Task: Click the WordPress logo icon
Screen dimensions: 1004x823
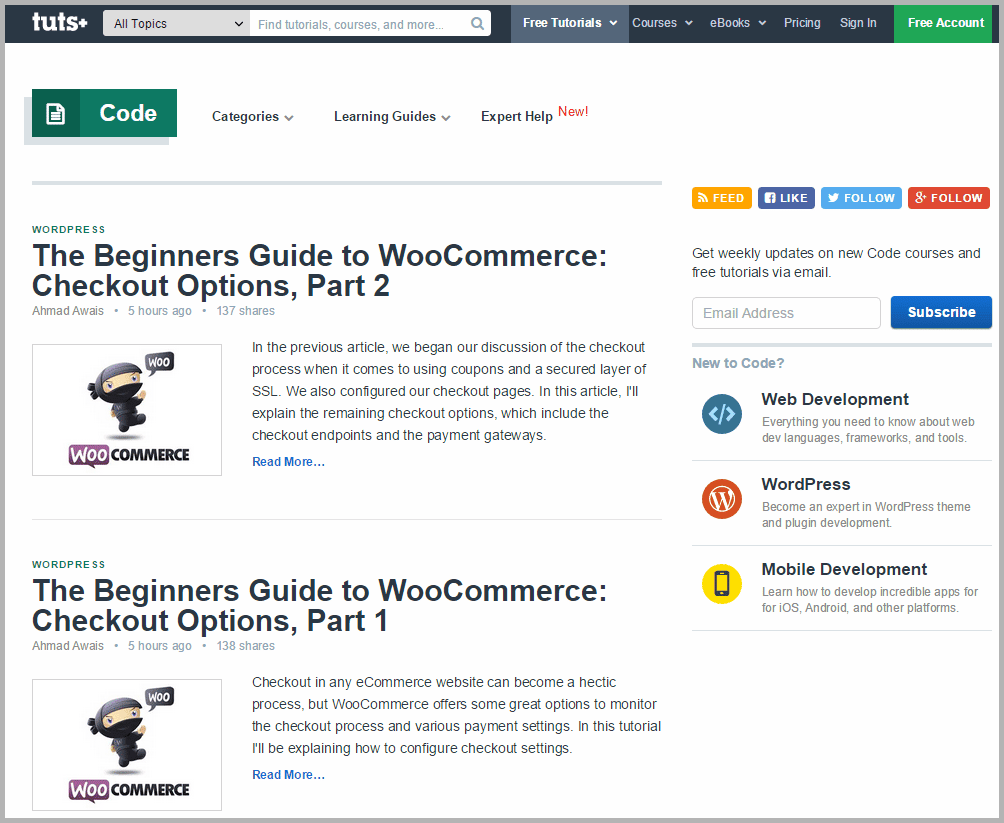Action: pyautogui.click(x=722, y=499)
